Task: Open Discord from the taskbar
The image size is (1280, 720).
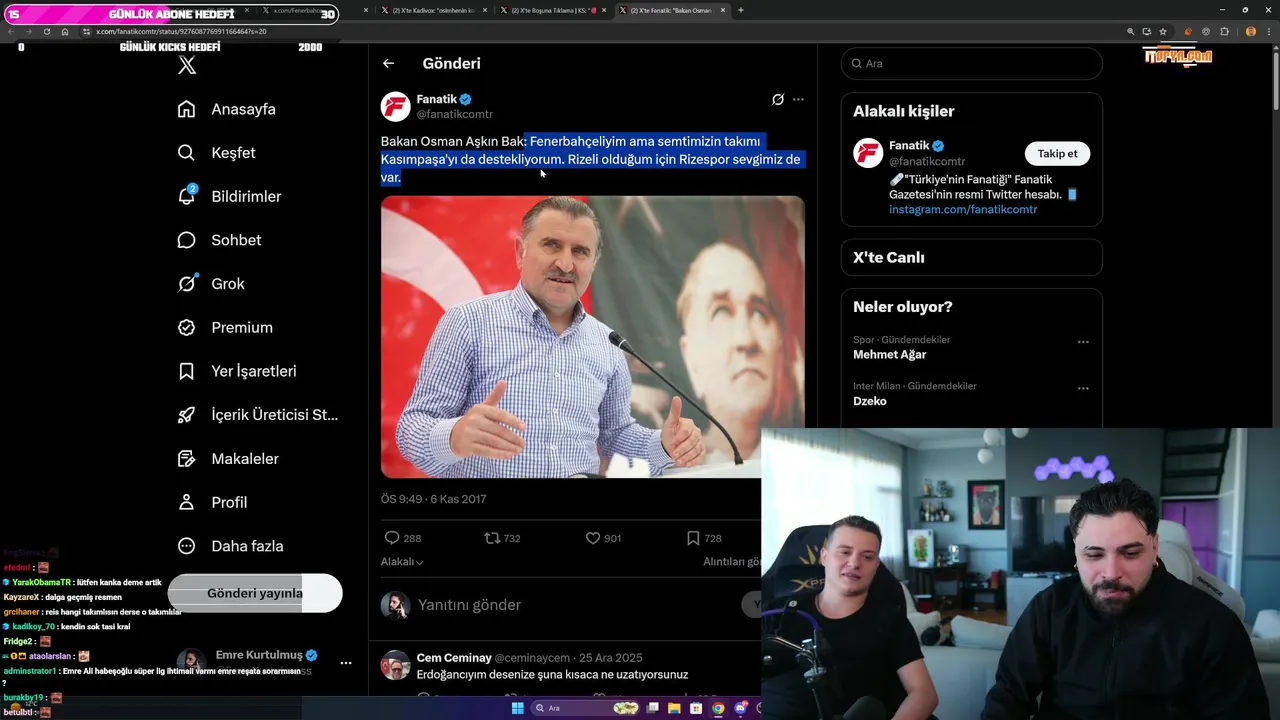Action: pos(740,708)
